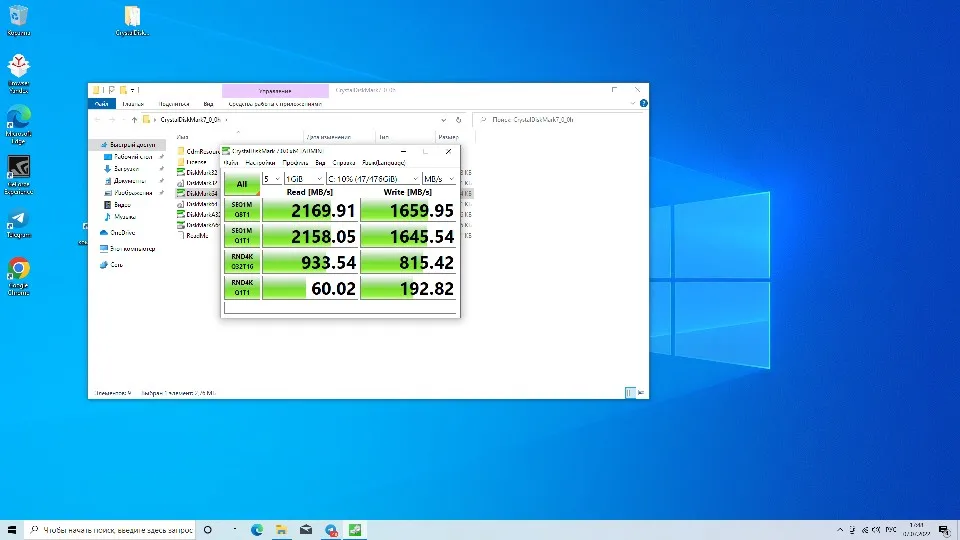Click CrystalDiskMark icon in the taskbar
960x540 pixels.
[x=355, y=529]
